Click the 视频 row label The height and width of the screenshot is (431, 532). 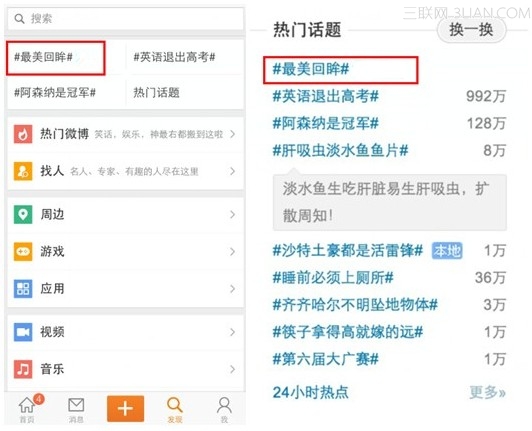(52, 332)
